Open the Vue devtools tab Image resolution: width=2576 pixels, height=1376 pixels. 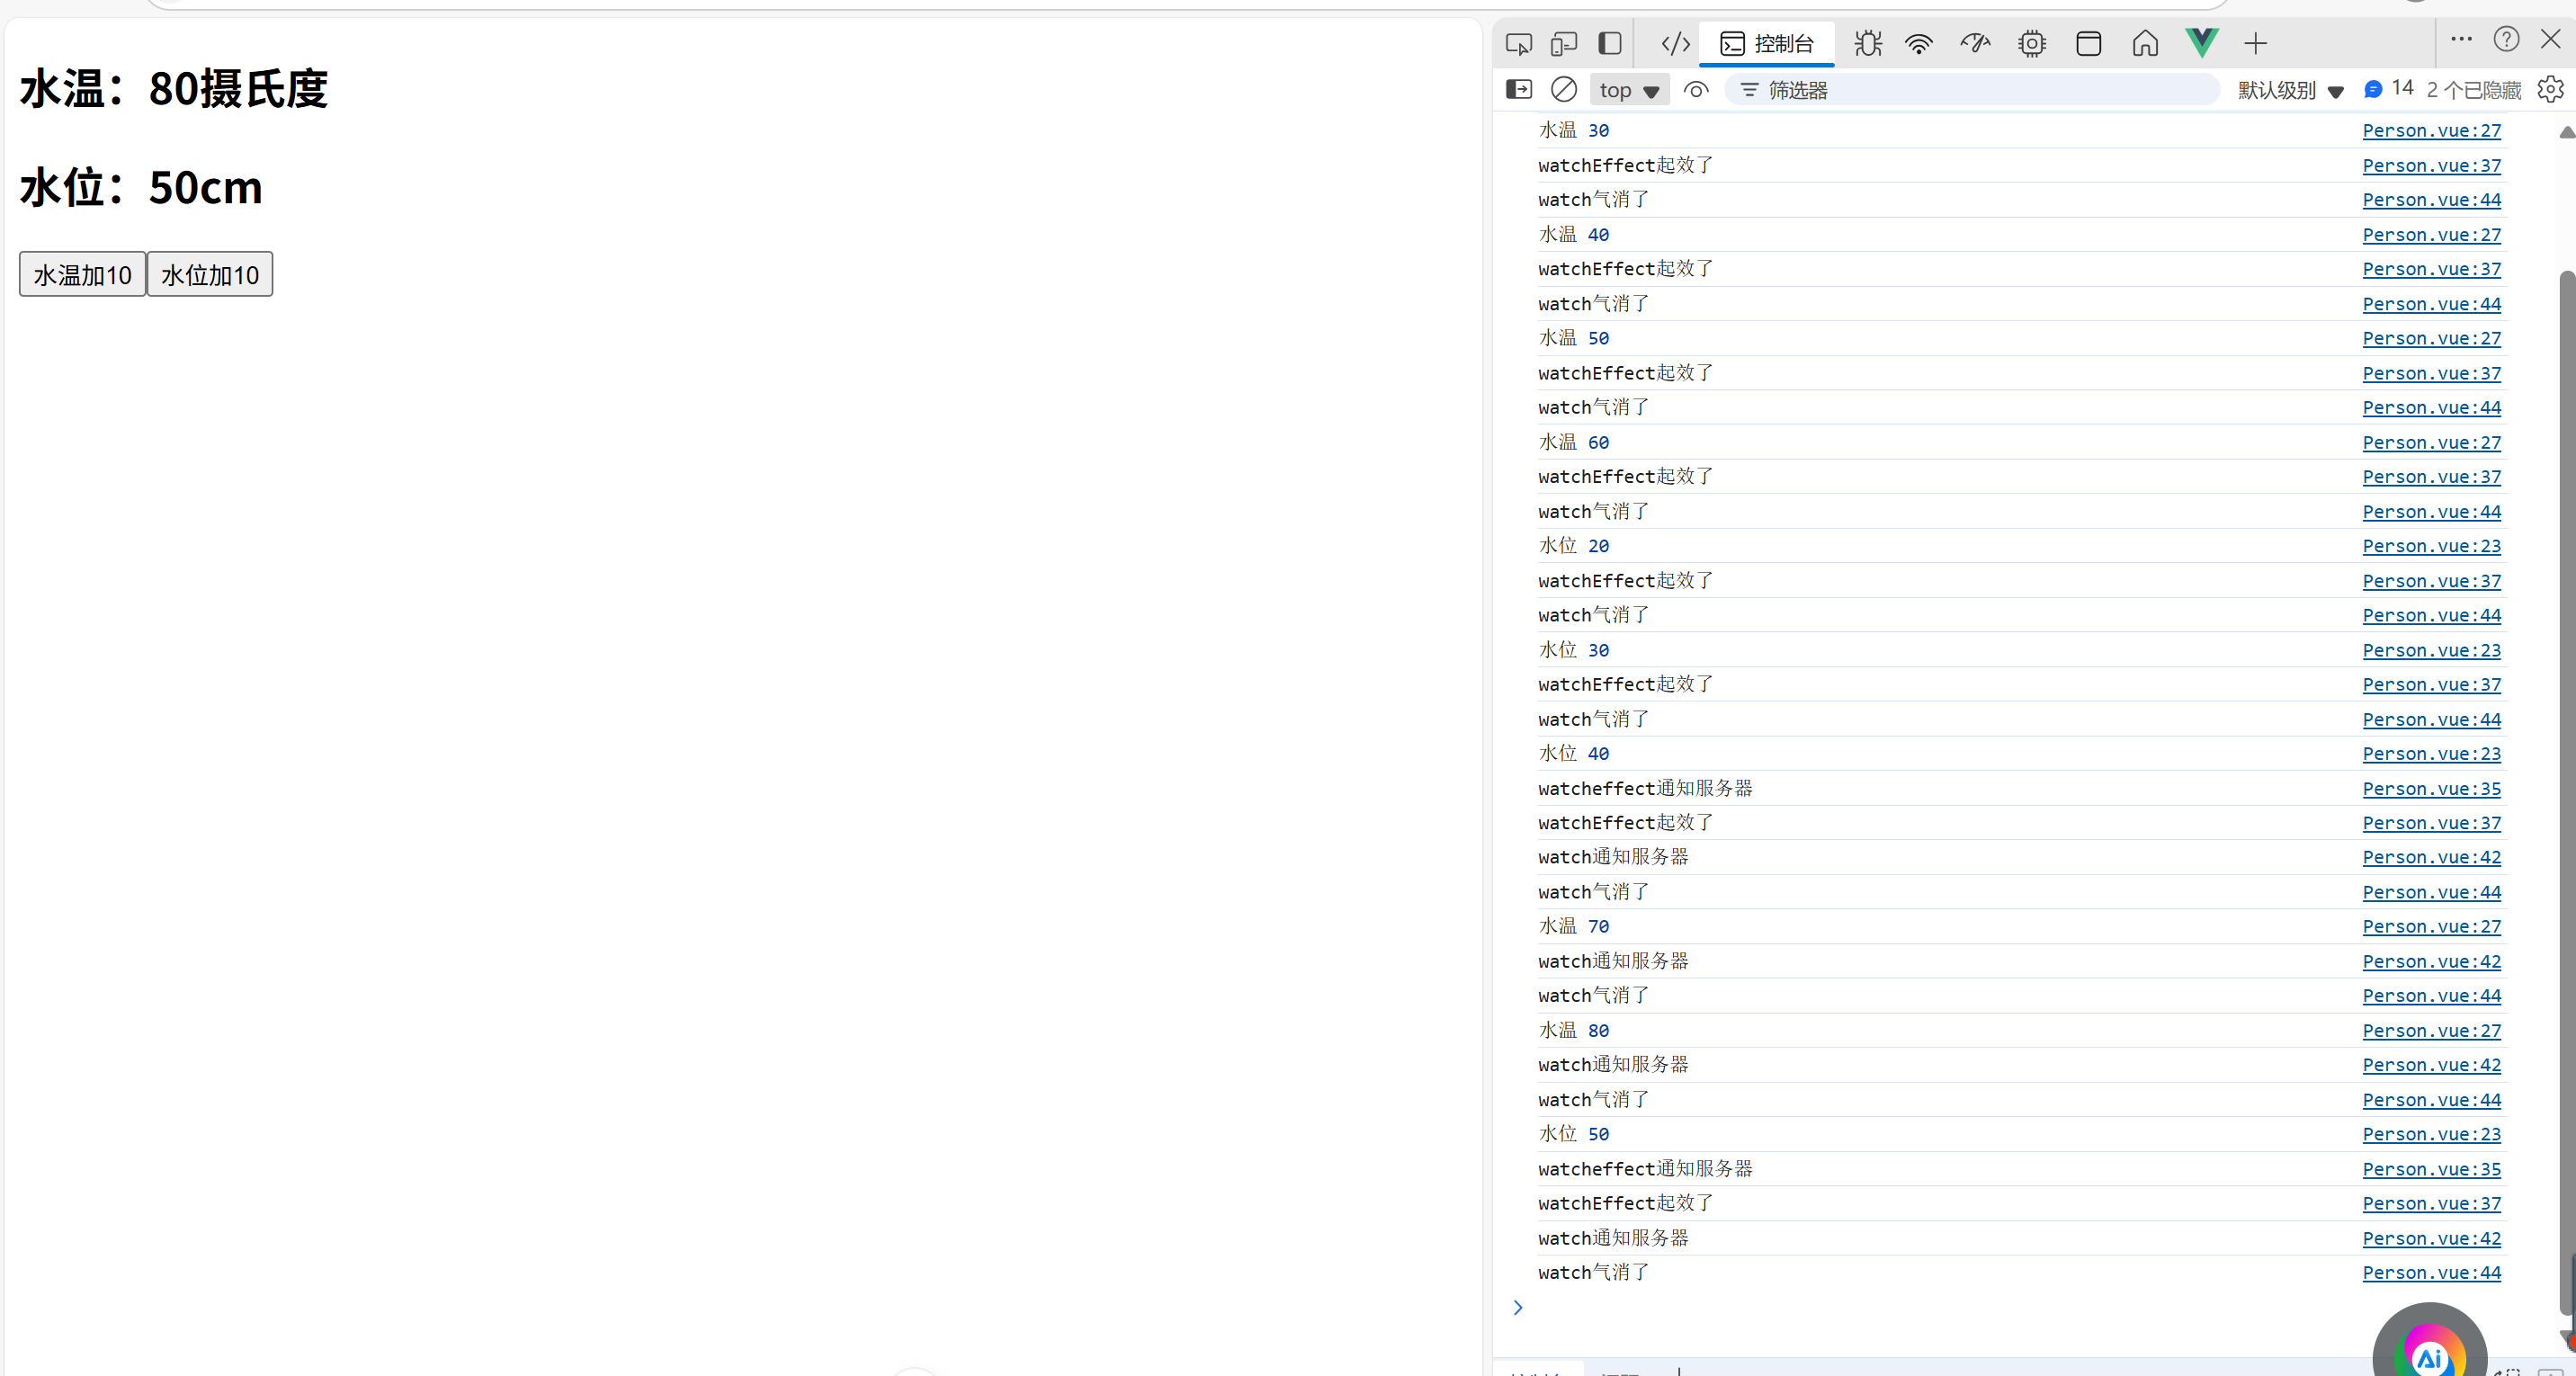tap(2201, 43)
